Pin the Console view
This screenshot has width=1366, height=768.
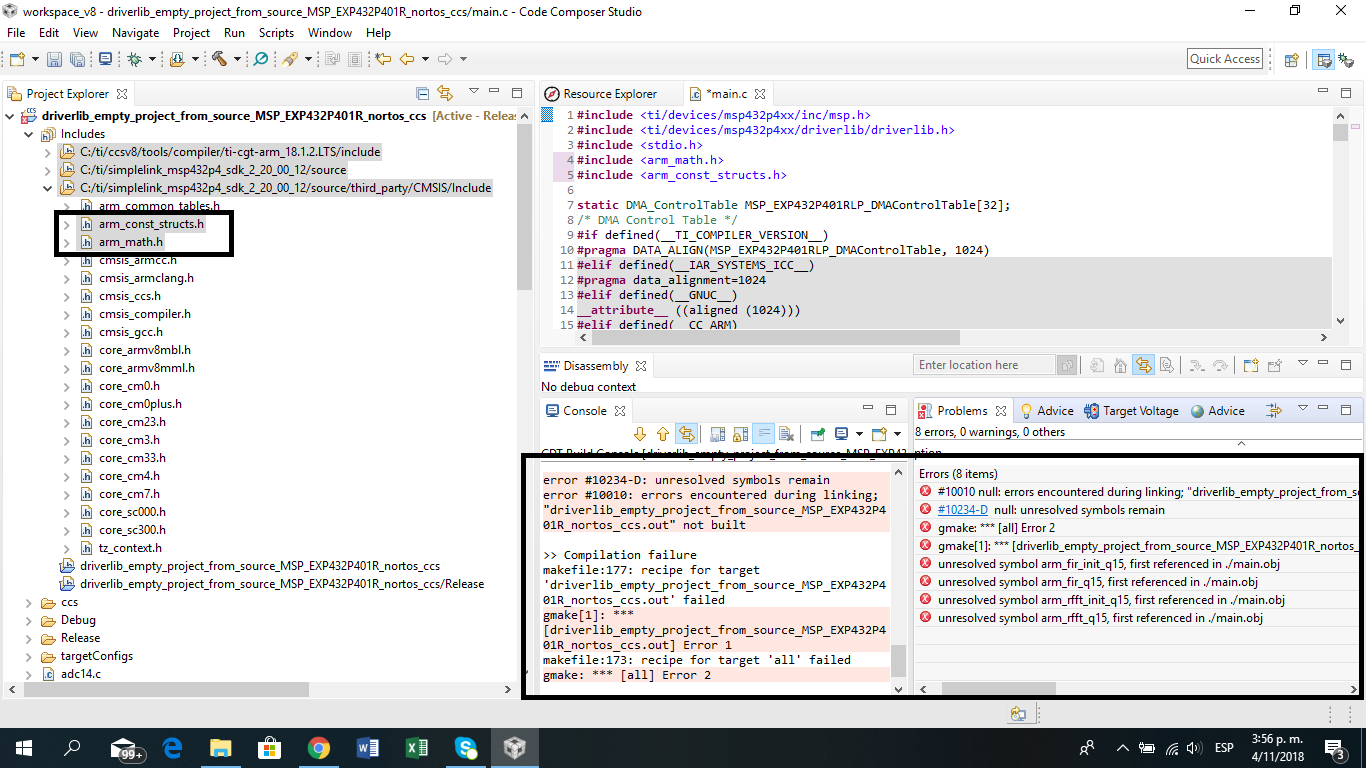point(817,434)
